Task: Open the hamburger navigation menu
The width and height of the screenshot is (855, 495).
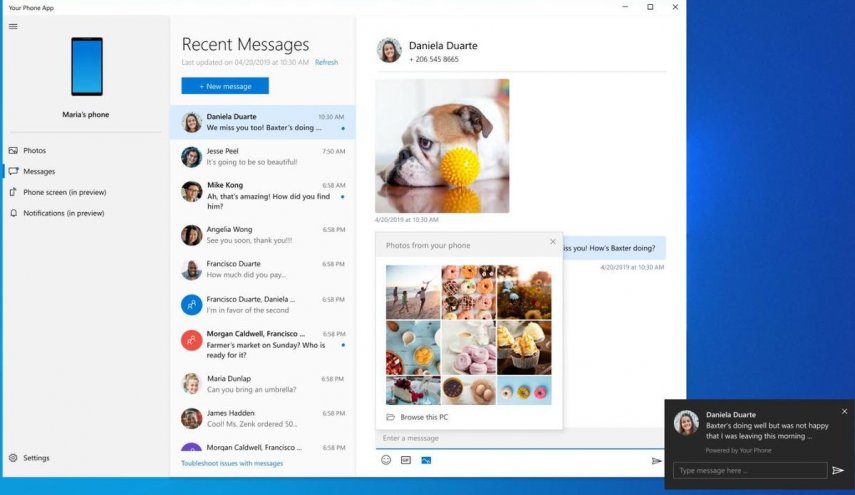Action: pos(13,26)
